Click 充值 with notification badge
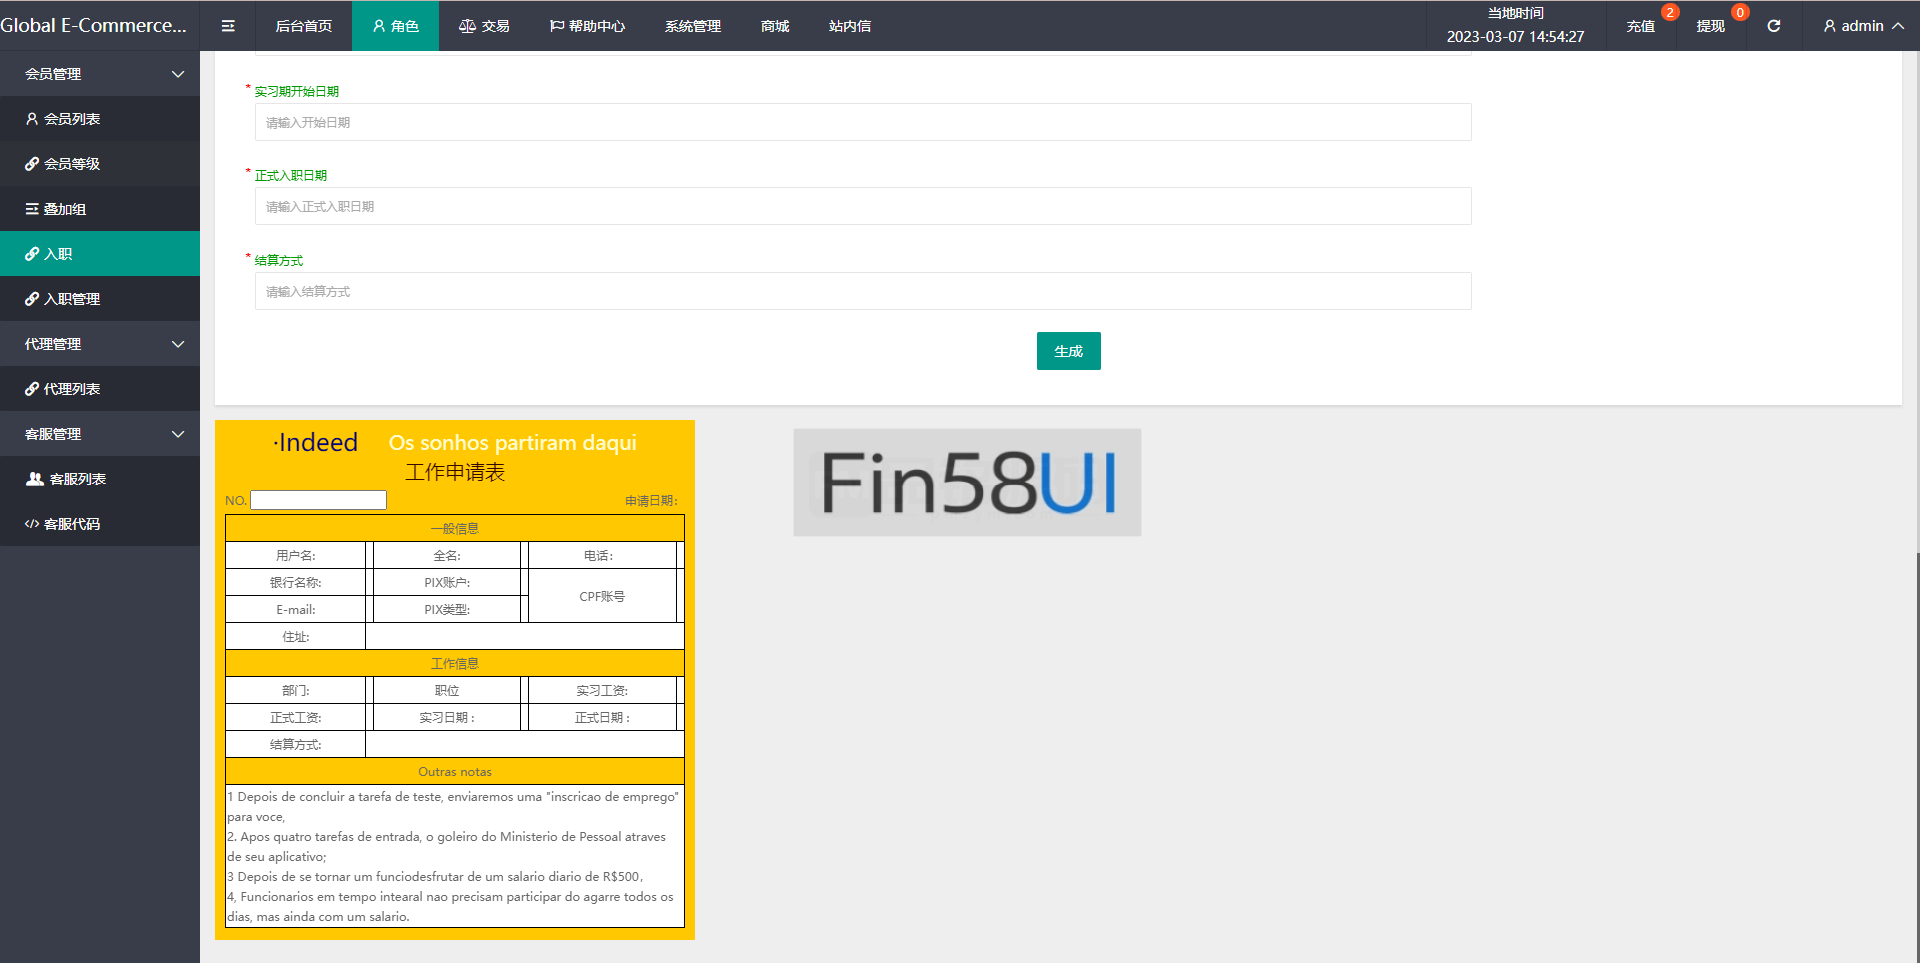Image resolution: width=1920 pixels, height=963 pixels. [x=1640, y=26]
